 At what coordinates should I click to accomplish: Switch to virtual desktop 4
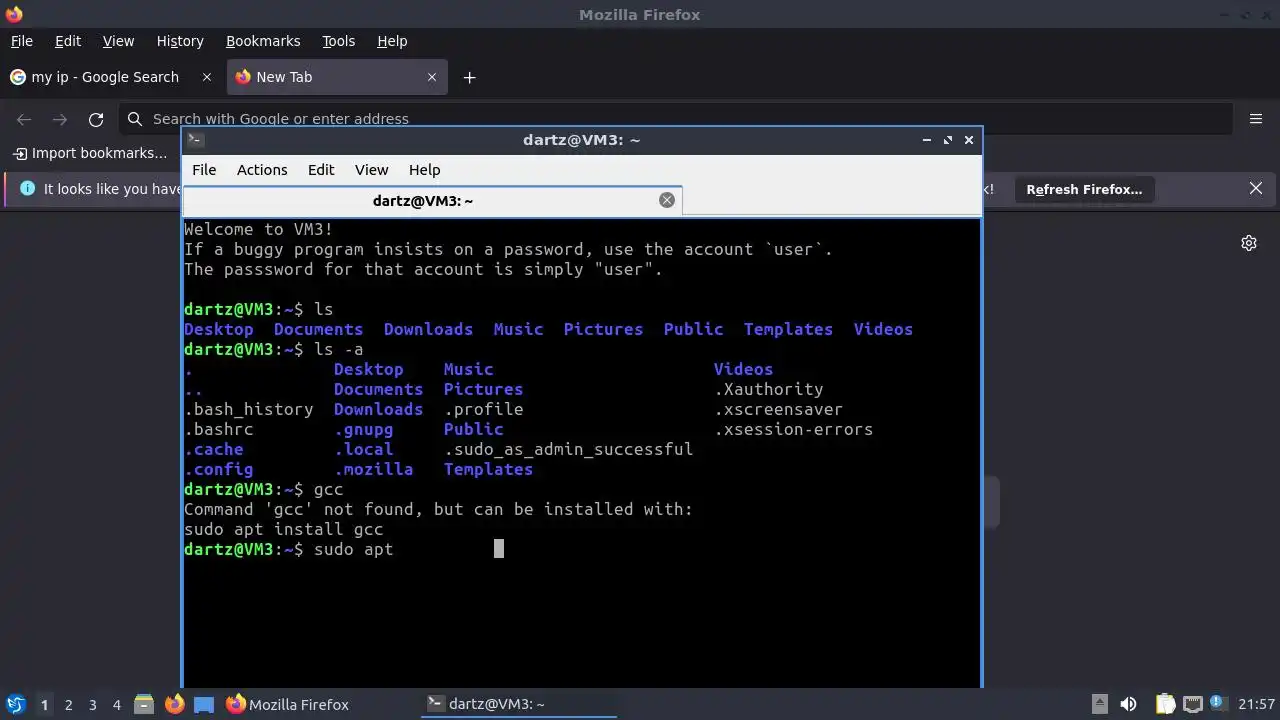(116, 704)
